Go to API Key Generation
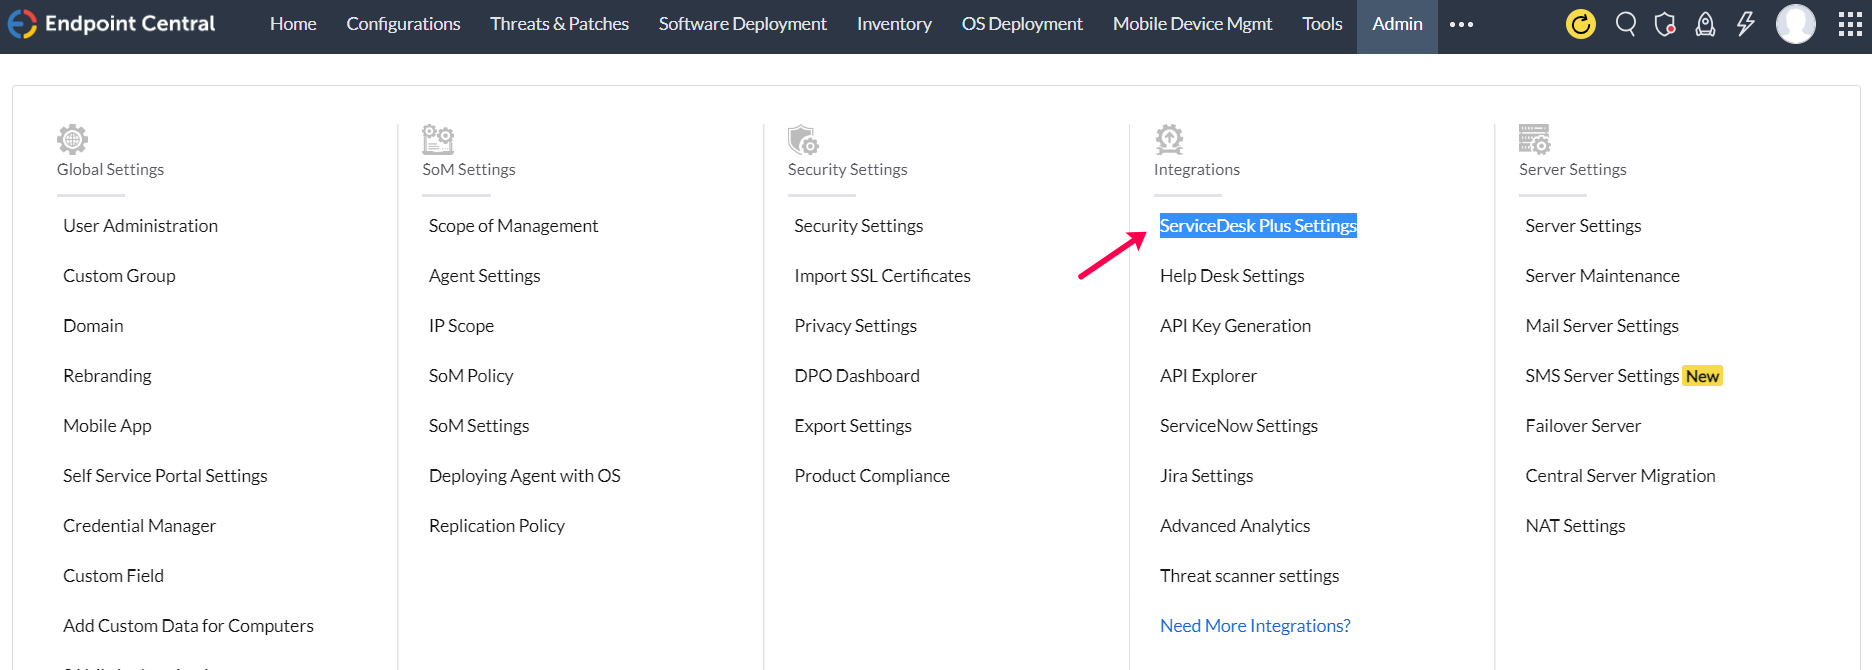Viewport: 1872px width, 670px height. tap(1235, 326)
